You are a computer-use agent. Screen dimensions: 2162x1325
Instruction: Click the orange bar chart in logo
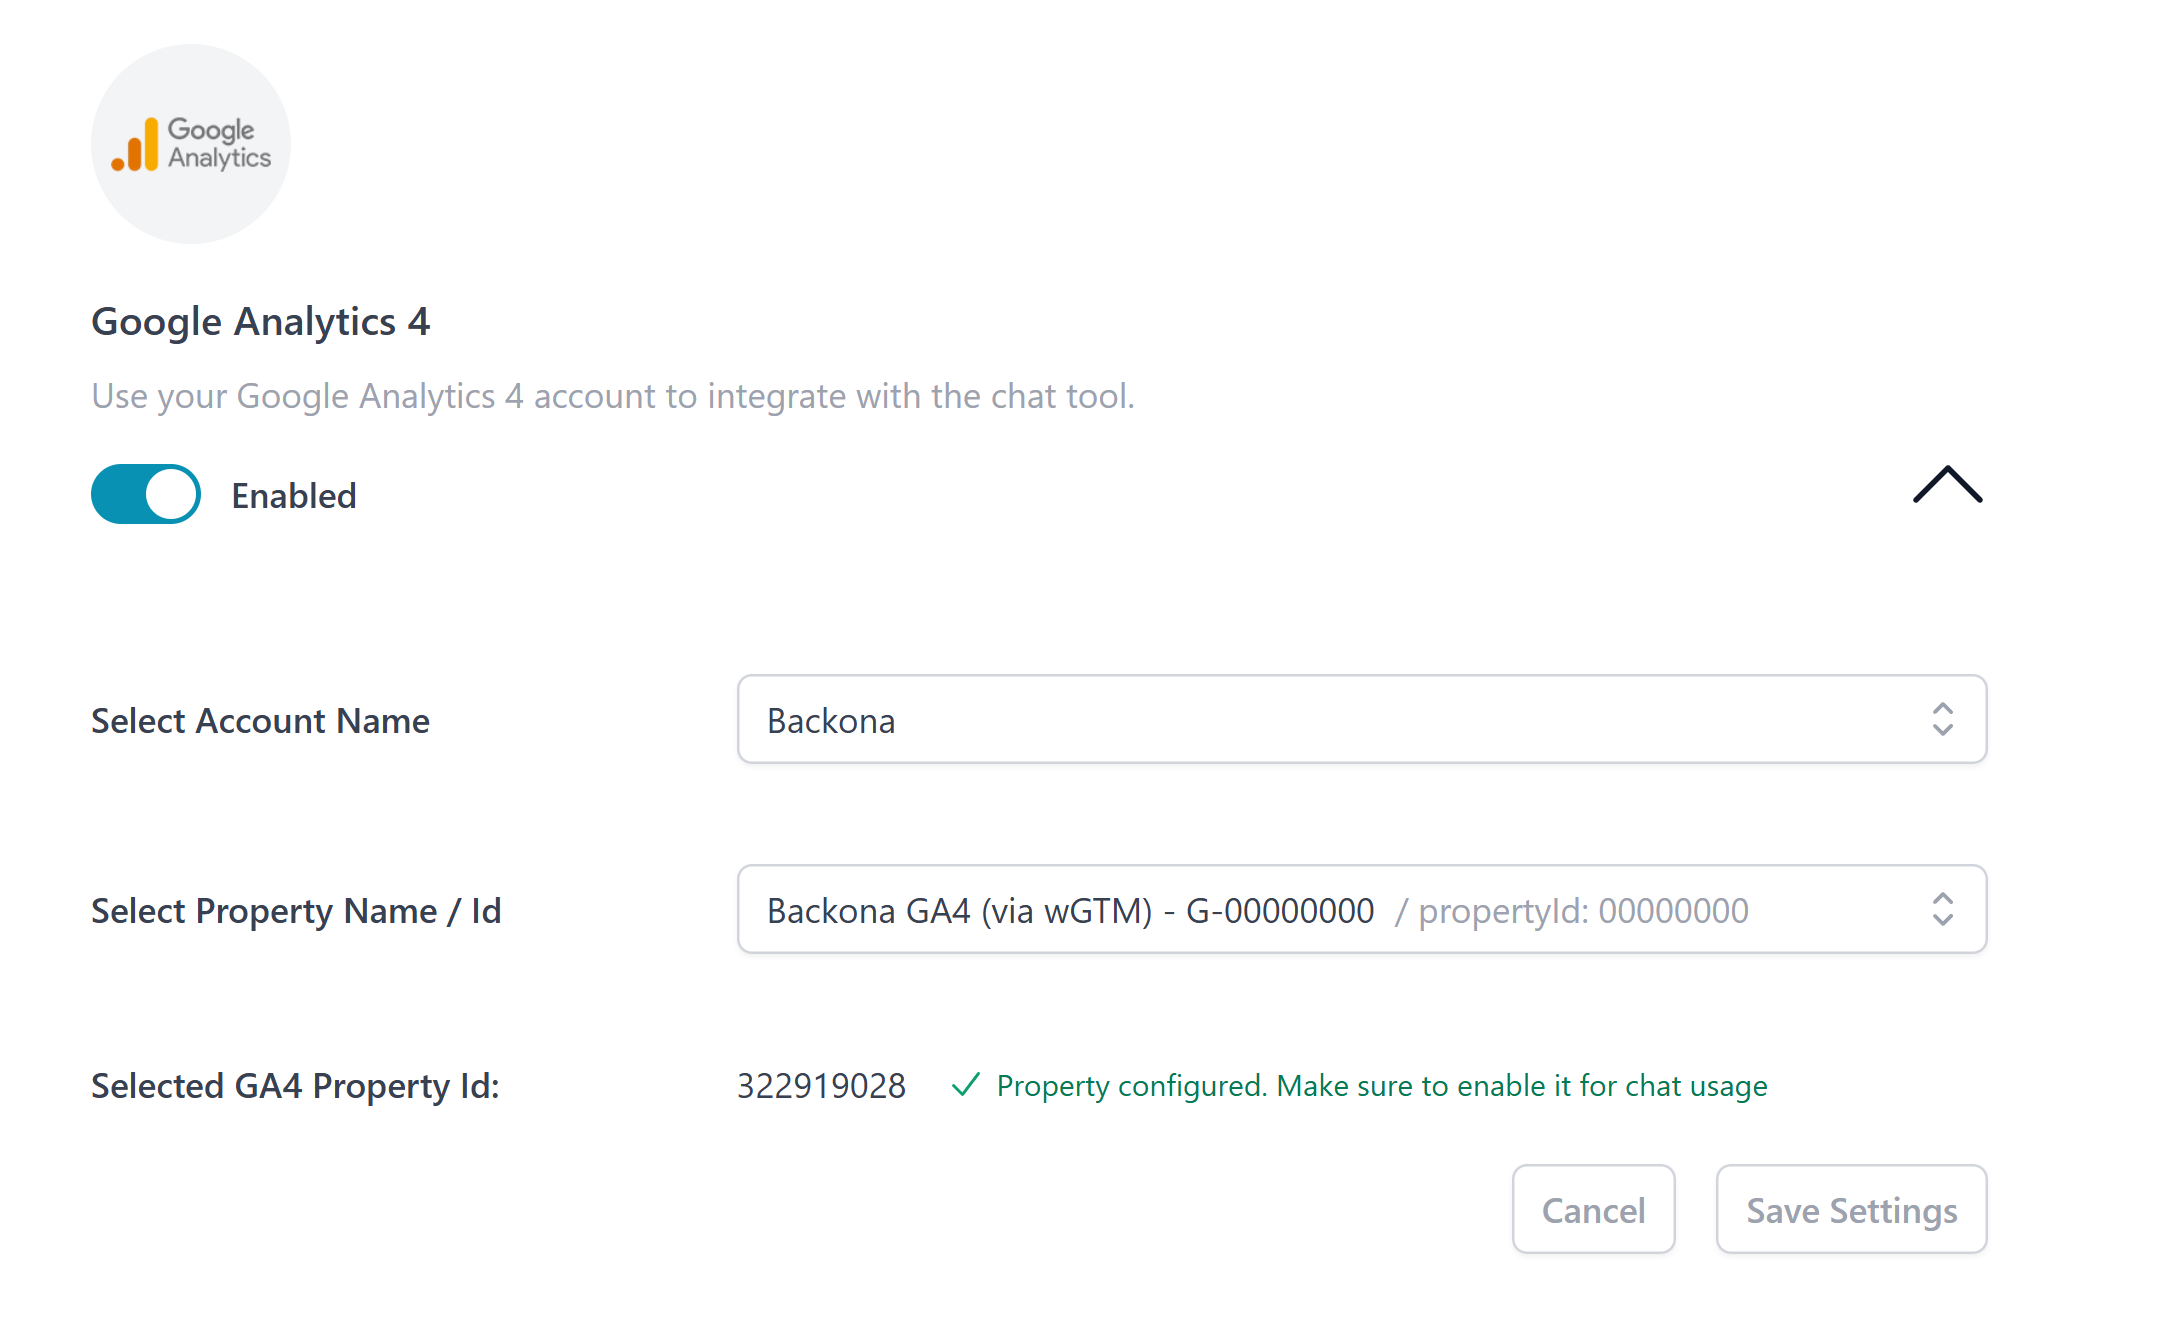(135, 145)
